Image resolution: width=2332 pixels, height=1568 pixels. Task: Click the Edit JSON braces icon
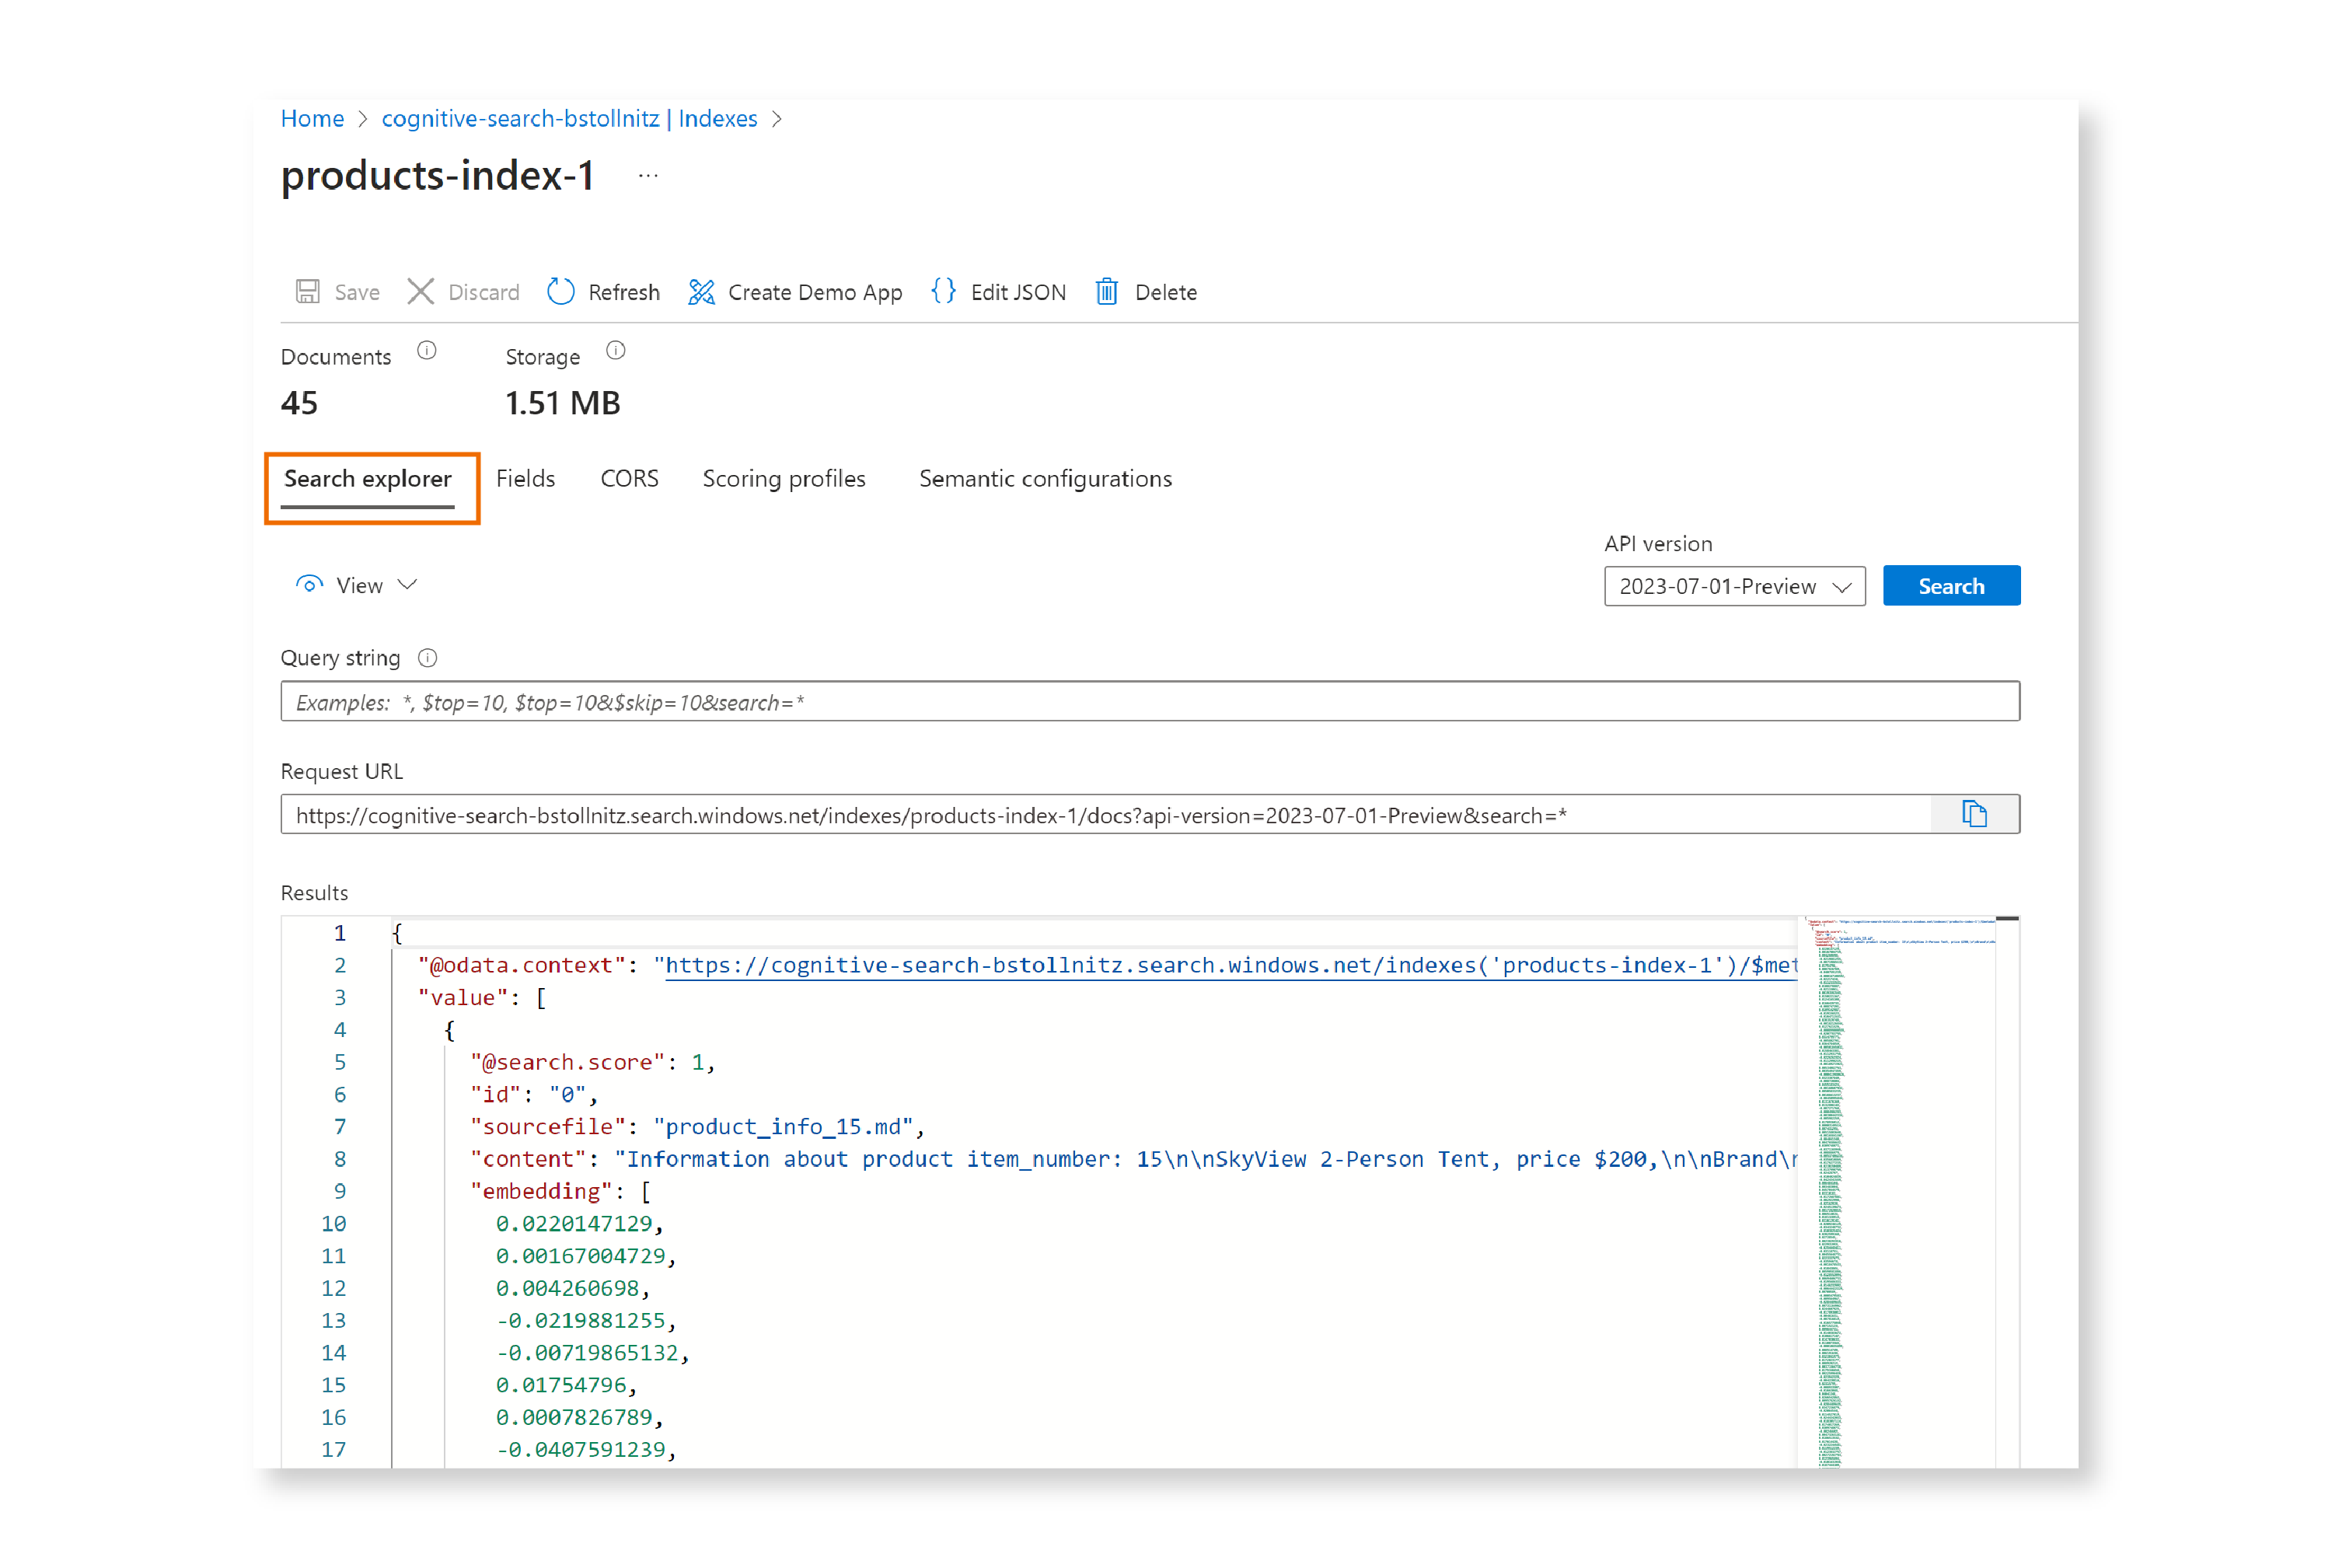(943, 292)
